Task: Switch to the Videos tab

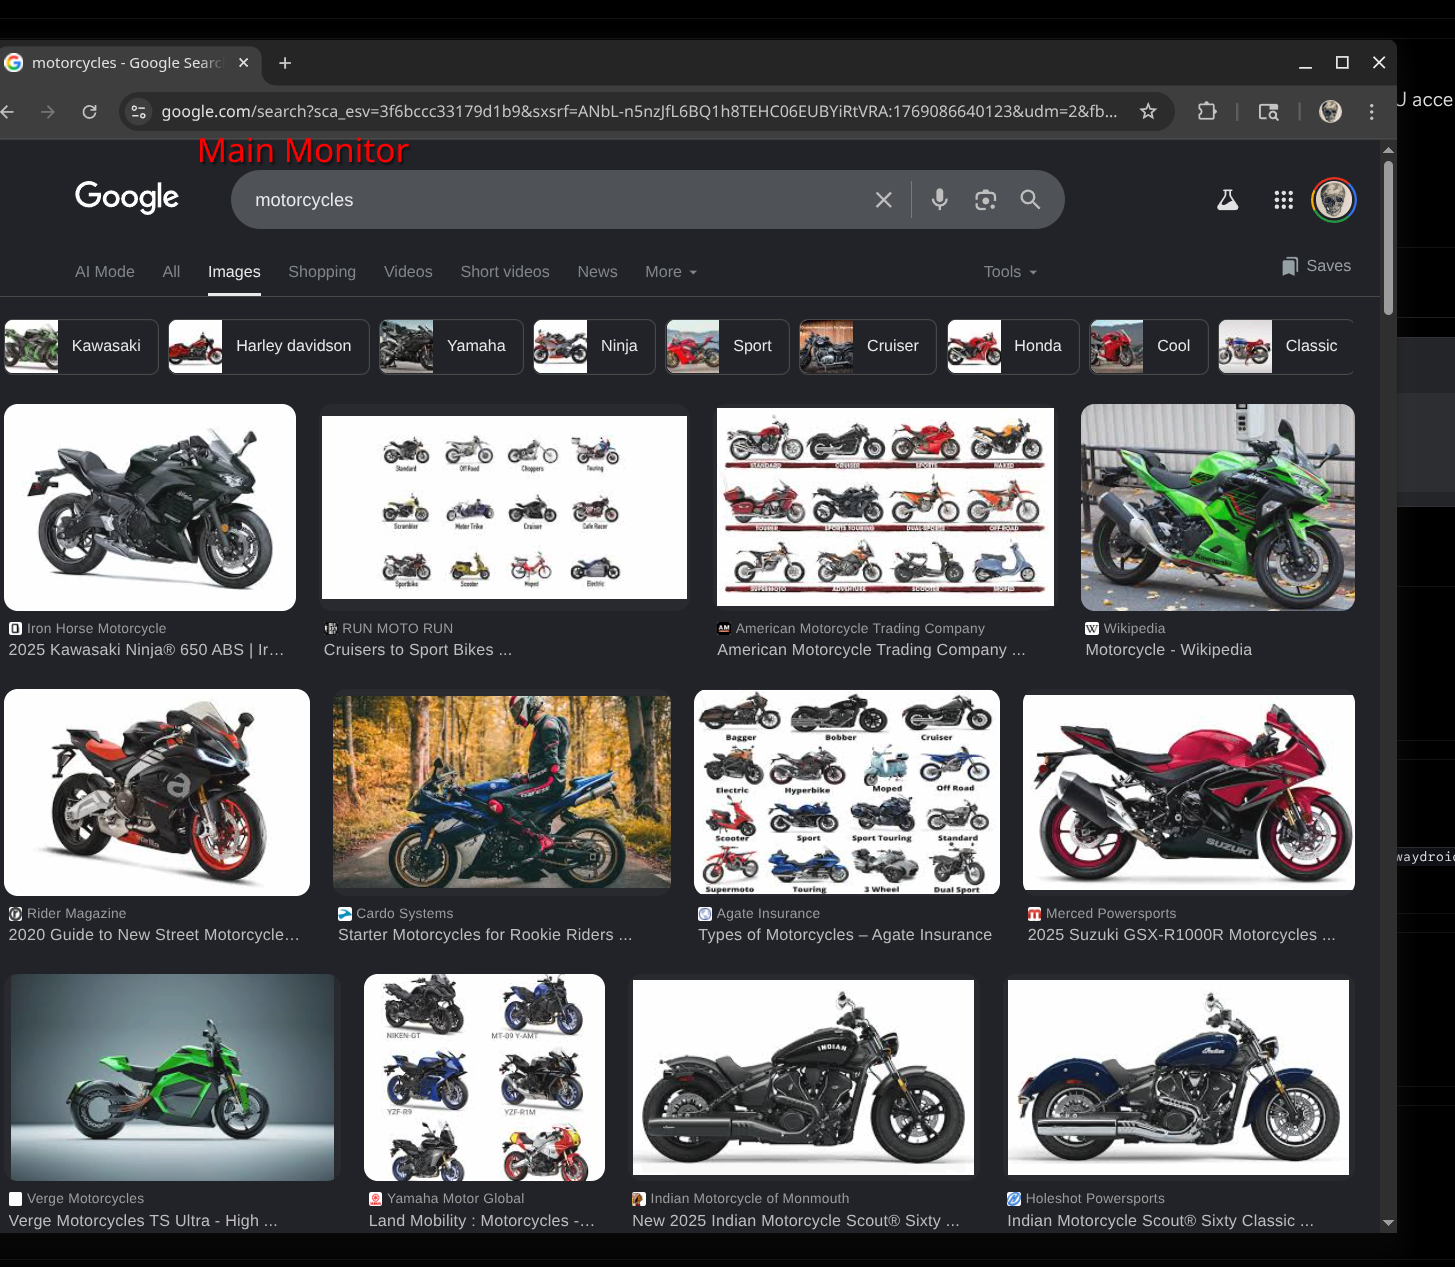Action: point(408,272)
